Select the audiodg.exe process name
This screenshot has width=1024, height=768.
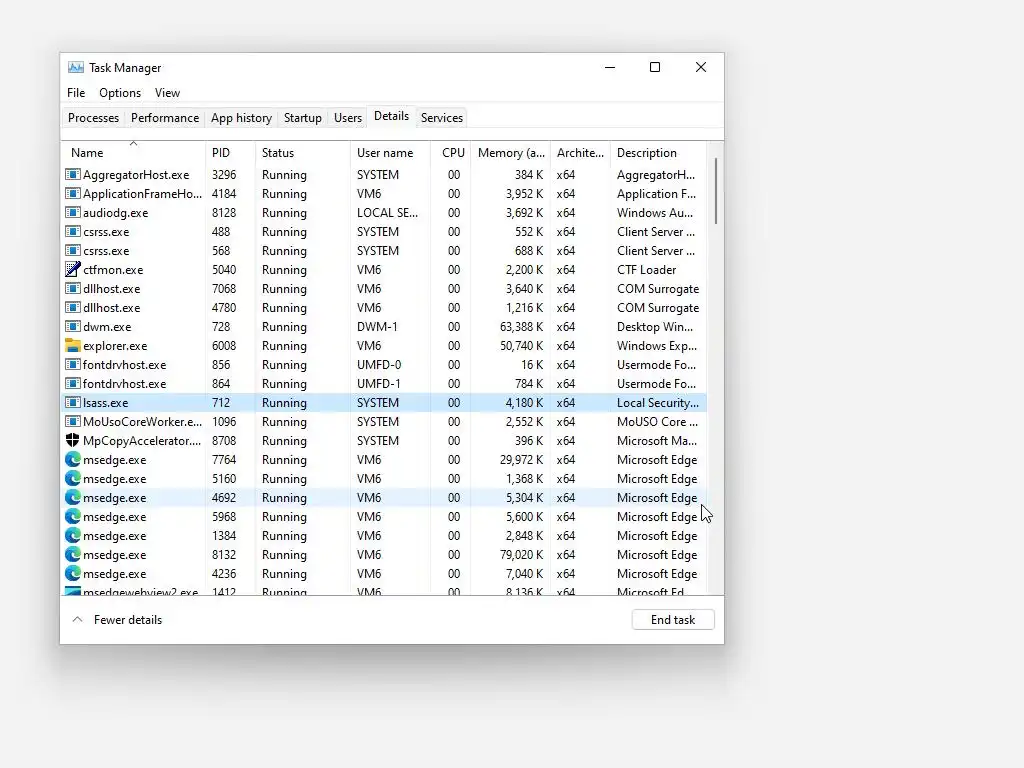tap(116, 212)
